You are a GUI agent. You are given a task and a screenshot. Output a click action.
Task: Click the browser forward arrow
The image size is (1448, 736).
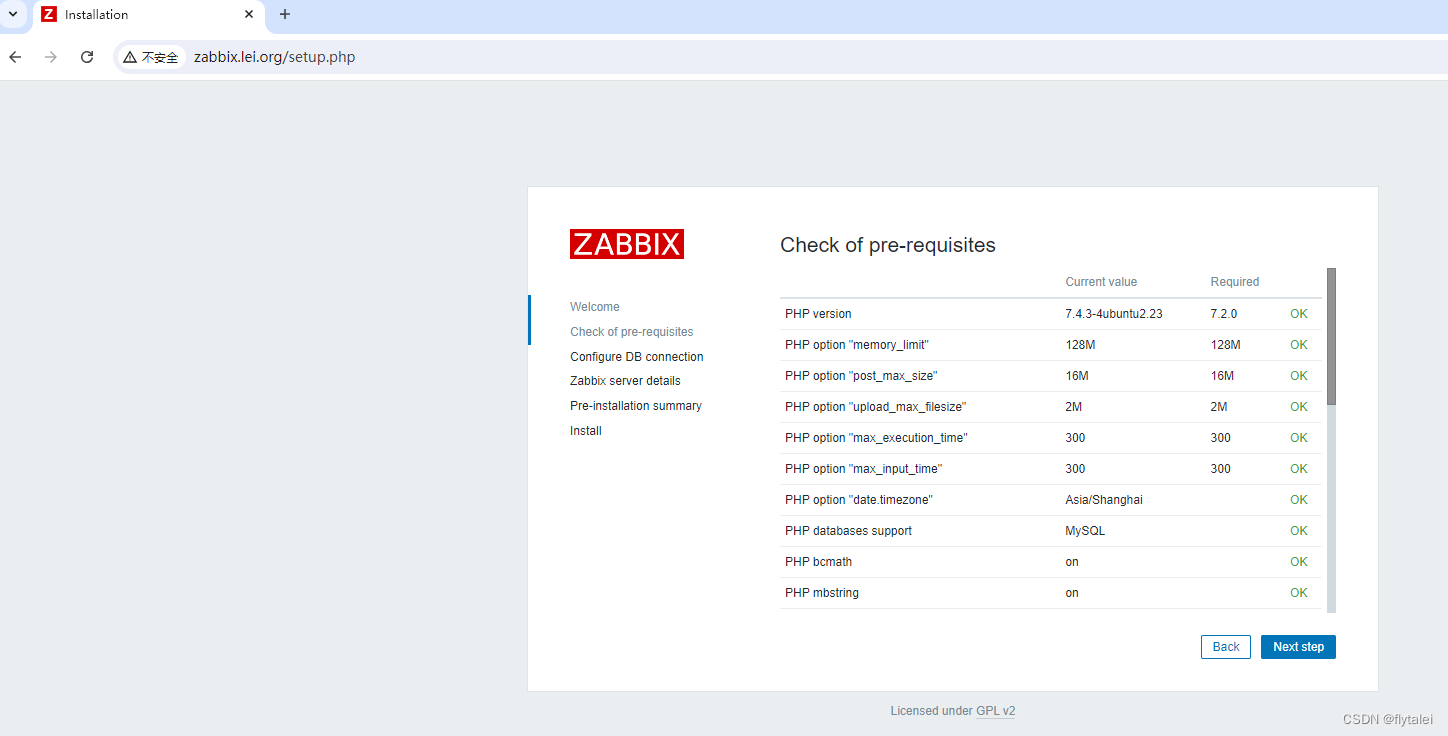coord(51,57)
